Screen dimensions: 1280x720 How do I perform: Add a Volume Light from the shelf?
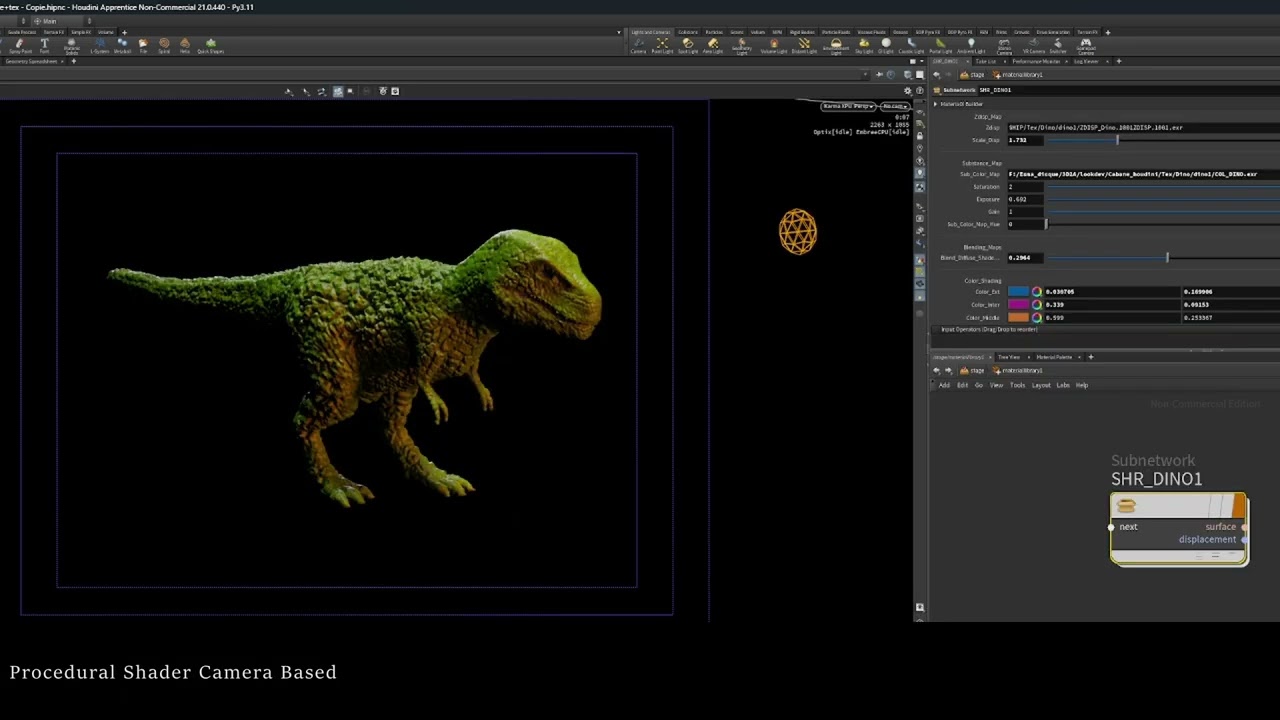point(774,46)
